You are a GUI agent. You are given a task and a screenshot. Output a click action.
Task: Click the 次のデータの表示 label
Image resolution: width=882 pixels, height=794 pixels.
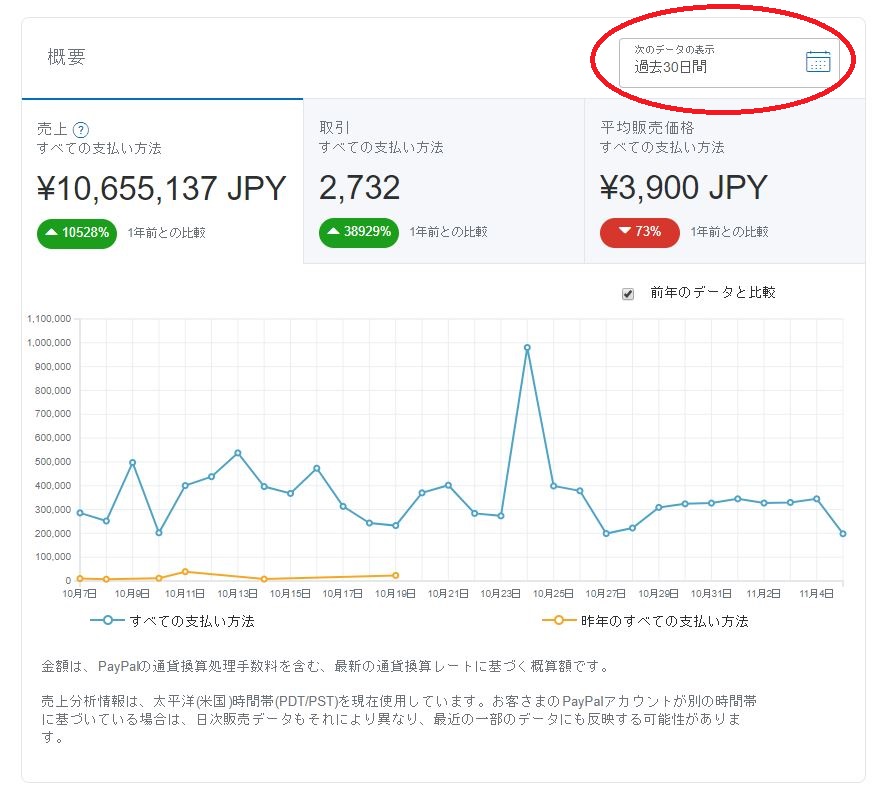(x=674, y=49)
